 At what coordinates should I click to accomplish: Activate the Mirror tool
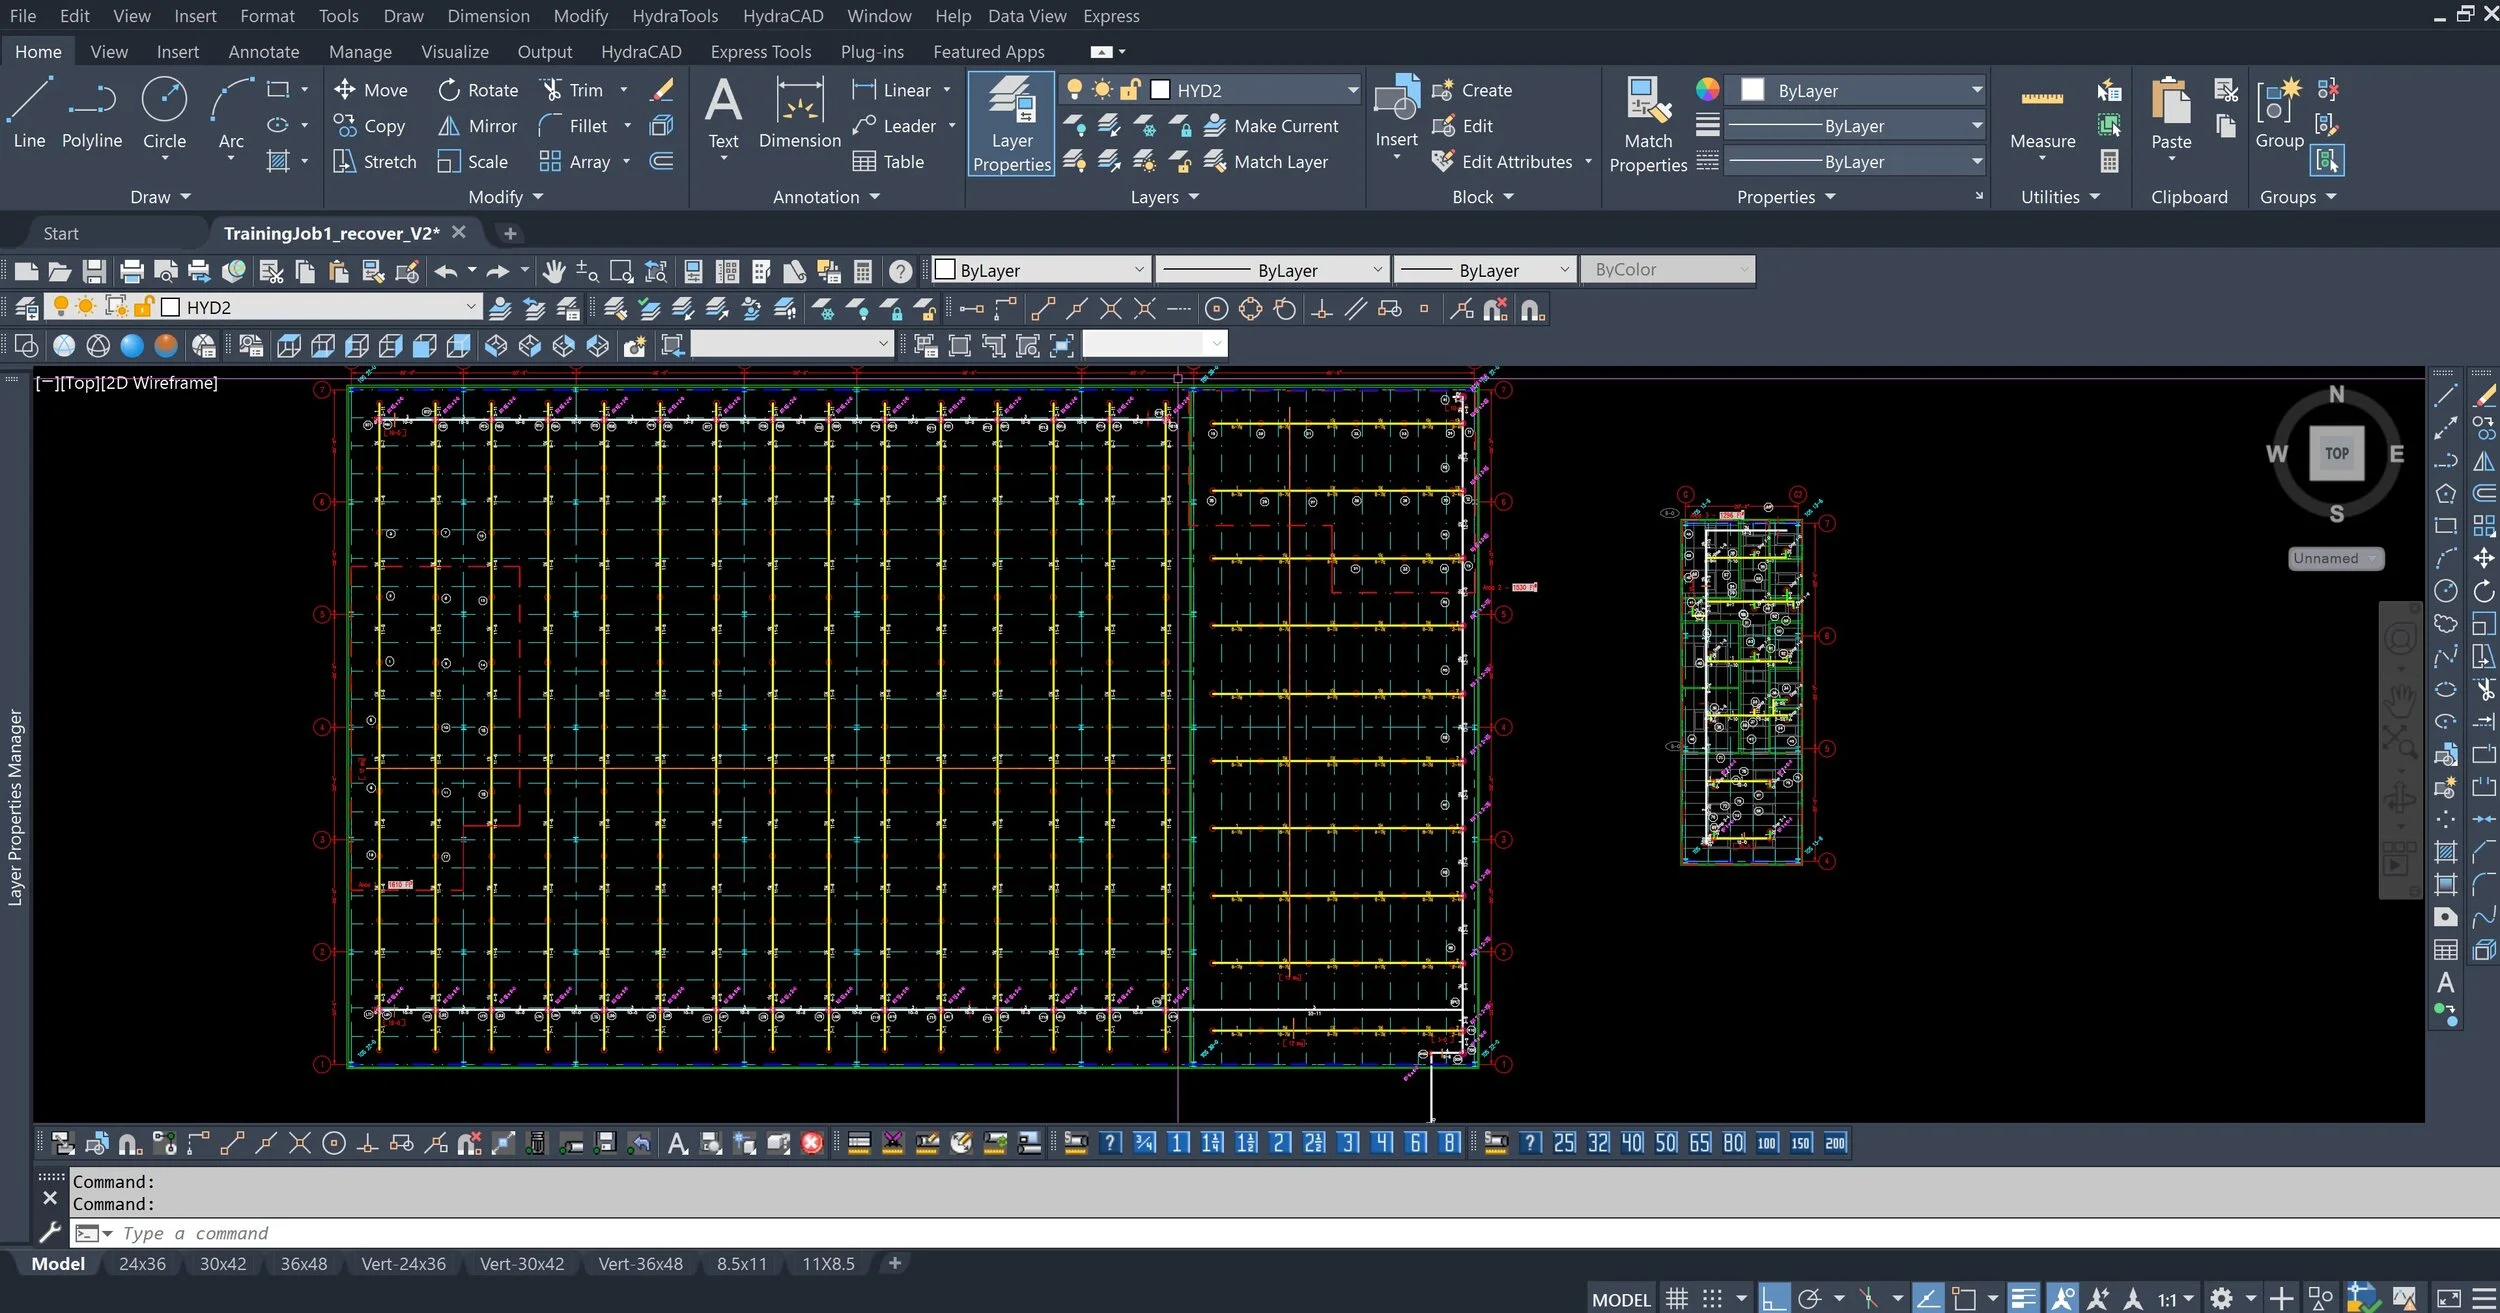[477, 125]
